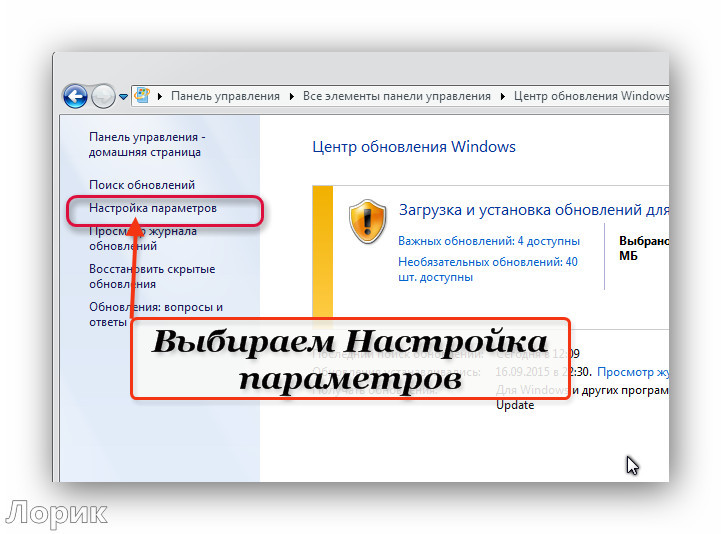The width and height of the screenshot is (721, 534).
Task: Open Важных обновлений: 4 доступны link
Action: tap(489, 241)
